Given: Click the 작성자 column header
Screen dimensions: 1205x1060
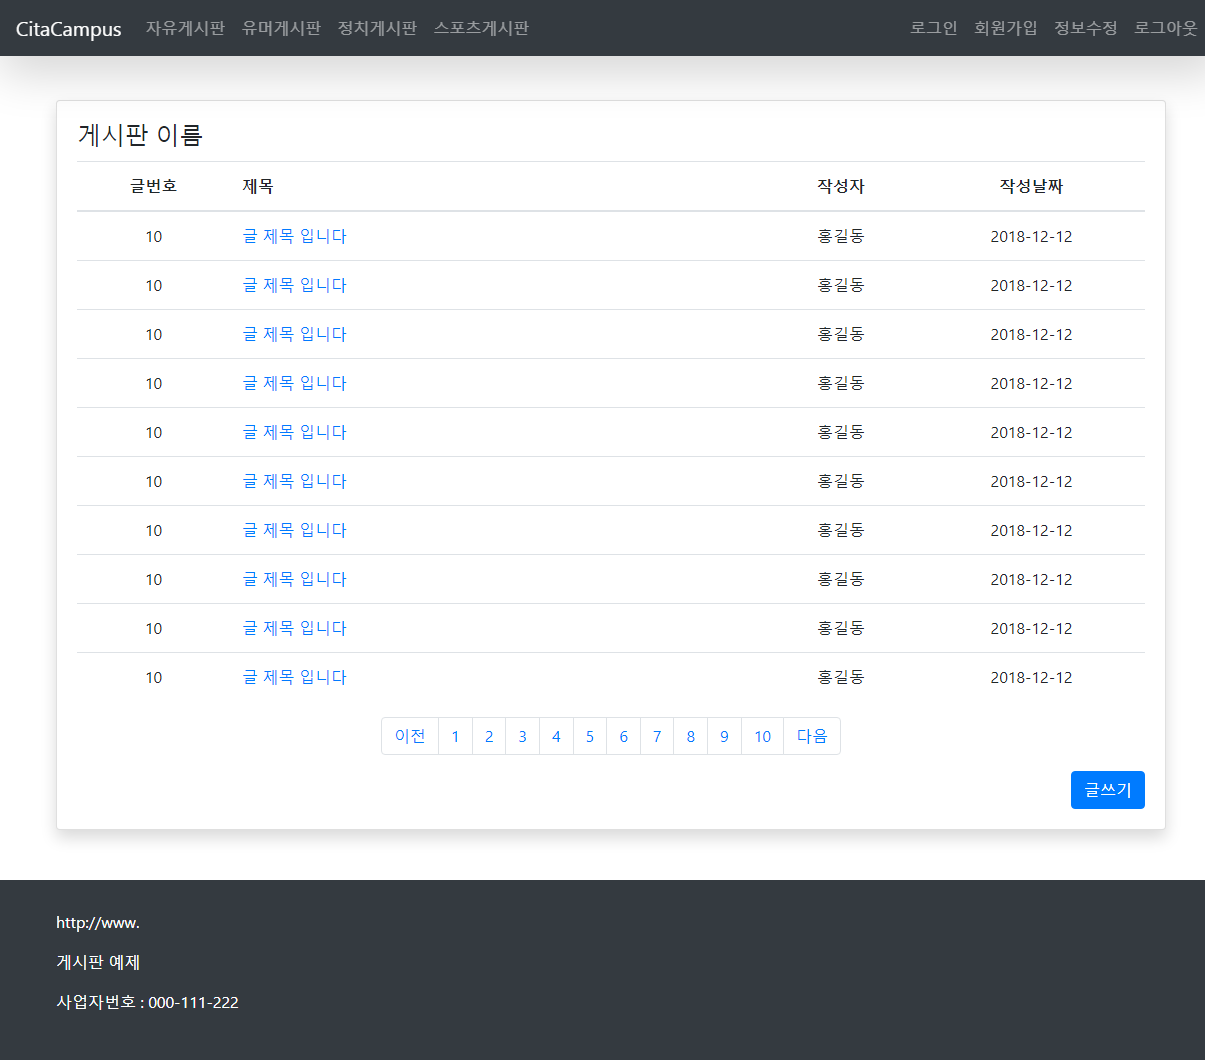Looking at the screenshot, I should [x=839, y=186].
